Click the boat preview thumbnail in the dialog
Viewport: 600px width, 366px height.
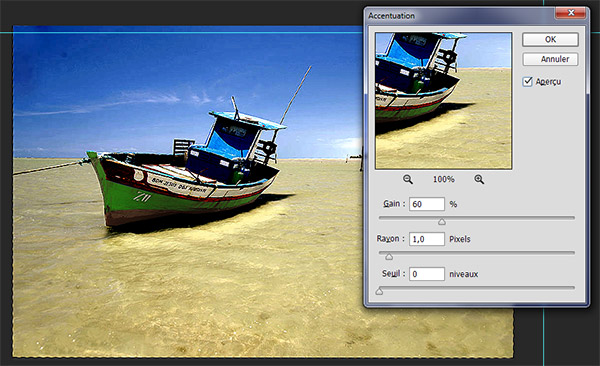click(x=443, y=101)
